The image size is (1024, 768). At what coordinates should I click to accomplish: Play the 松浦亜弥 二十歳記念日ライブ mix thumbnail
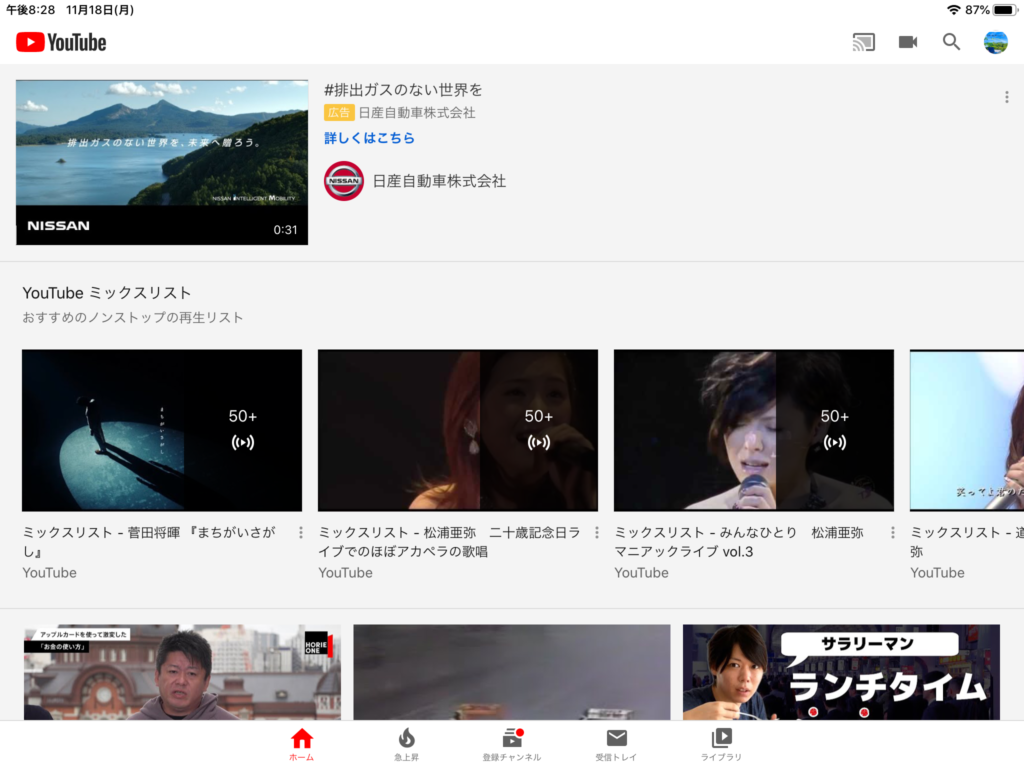click(x=458, y=430)
